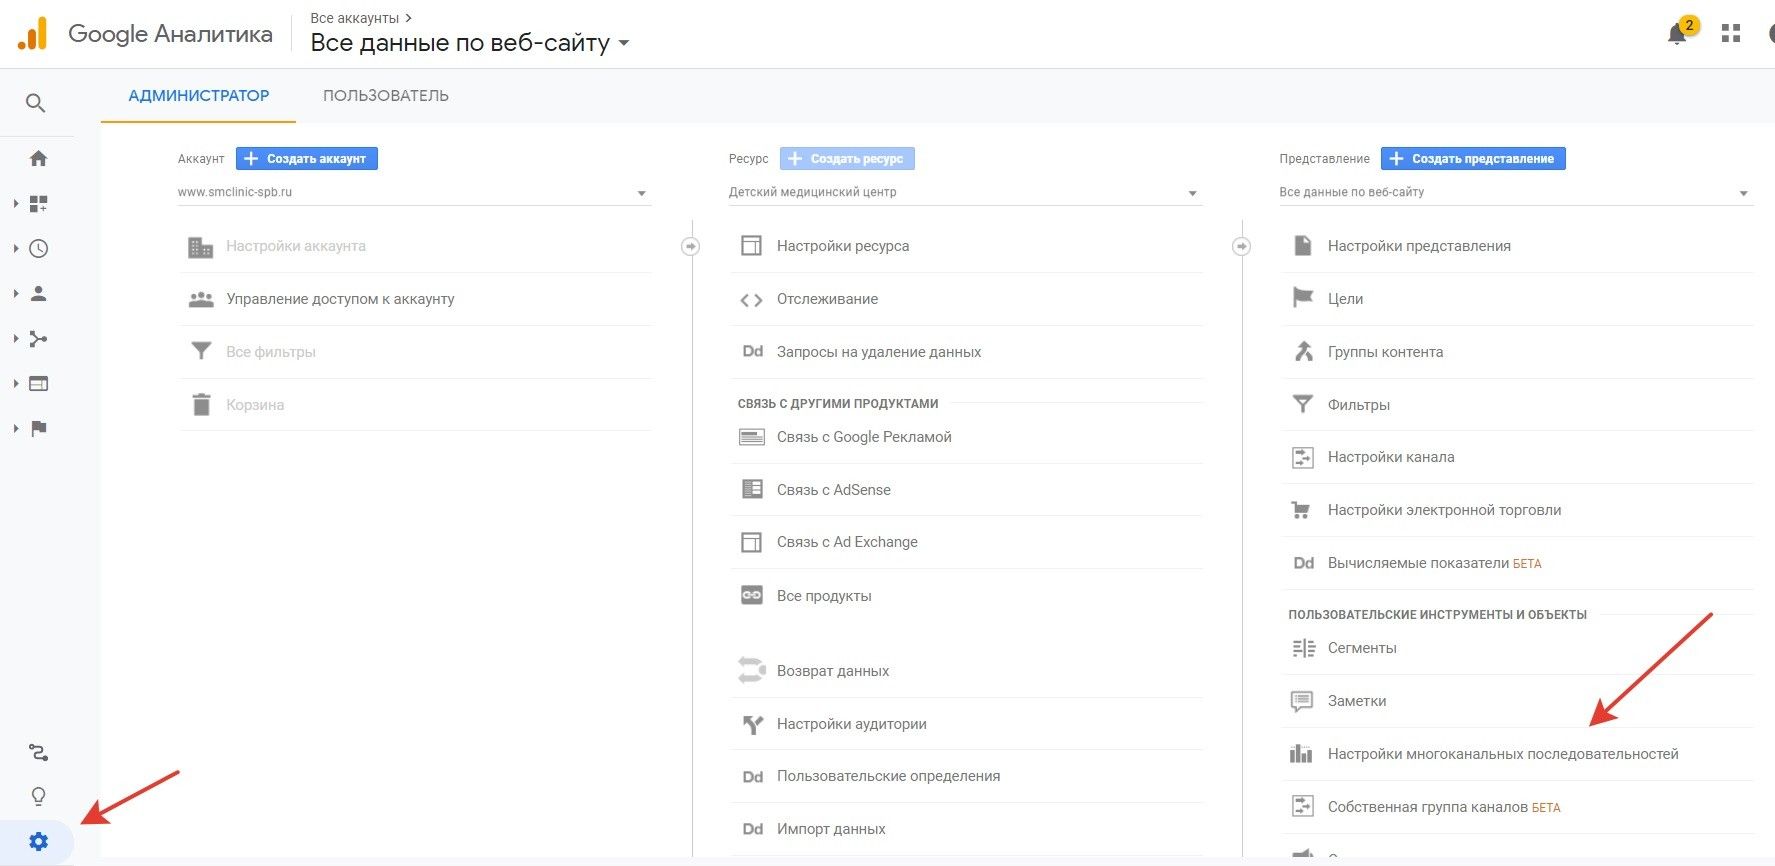Open Настройки аудитории

pyautogui.click(x=852, y=724)
